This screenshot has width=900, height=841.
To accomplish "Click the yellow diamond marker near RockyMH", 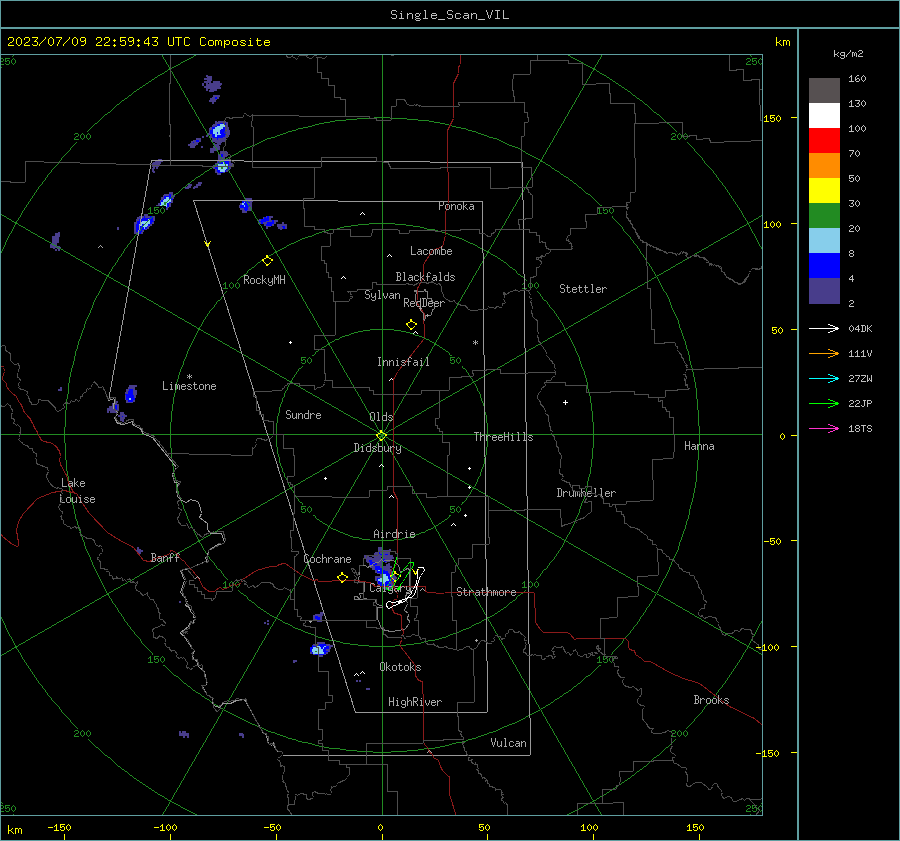I will 267,261.
